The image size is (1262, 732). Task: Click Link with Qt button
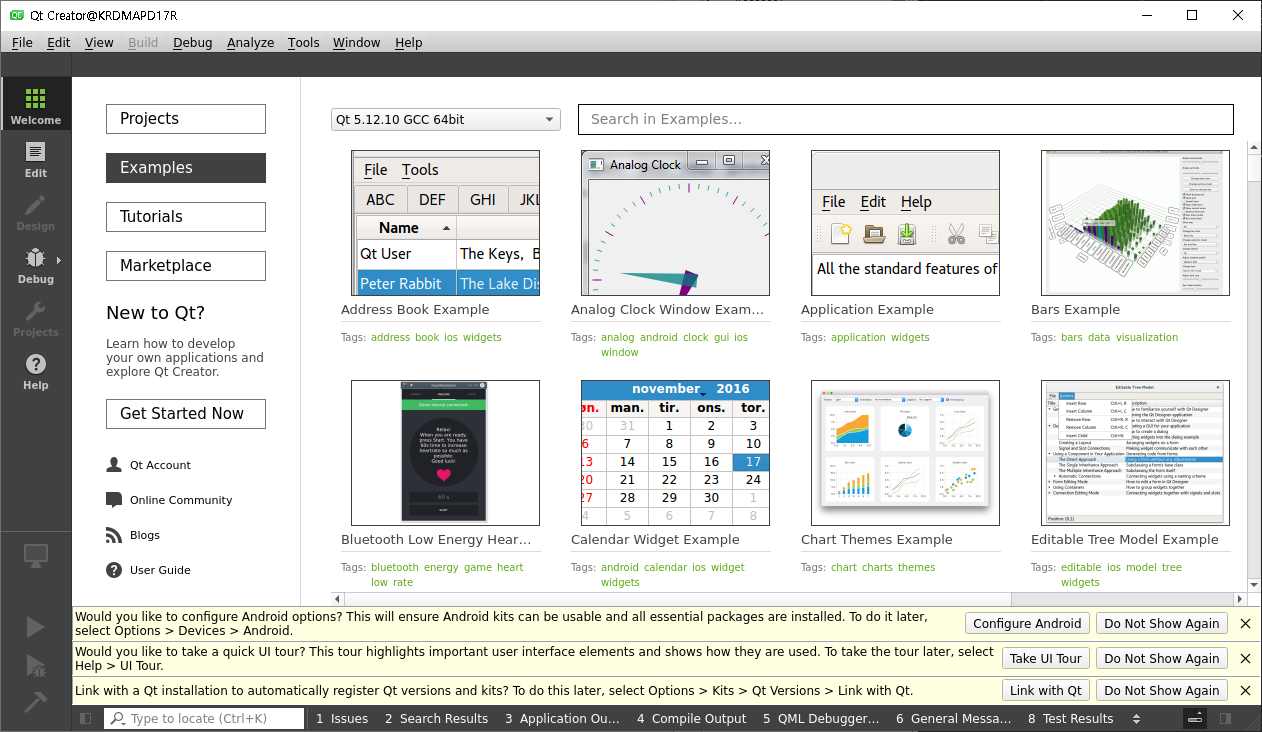pos(1045,690)
